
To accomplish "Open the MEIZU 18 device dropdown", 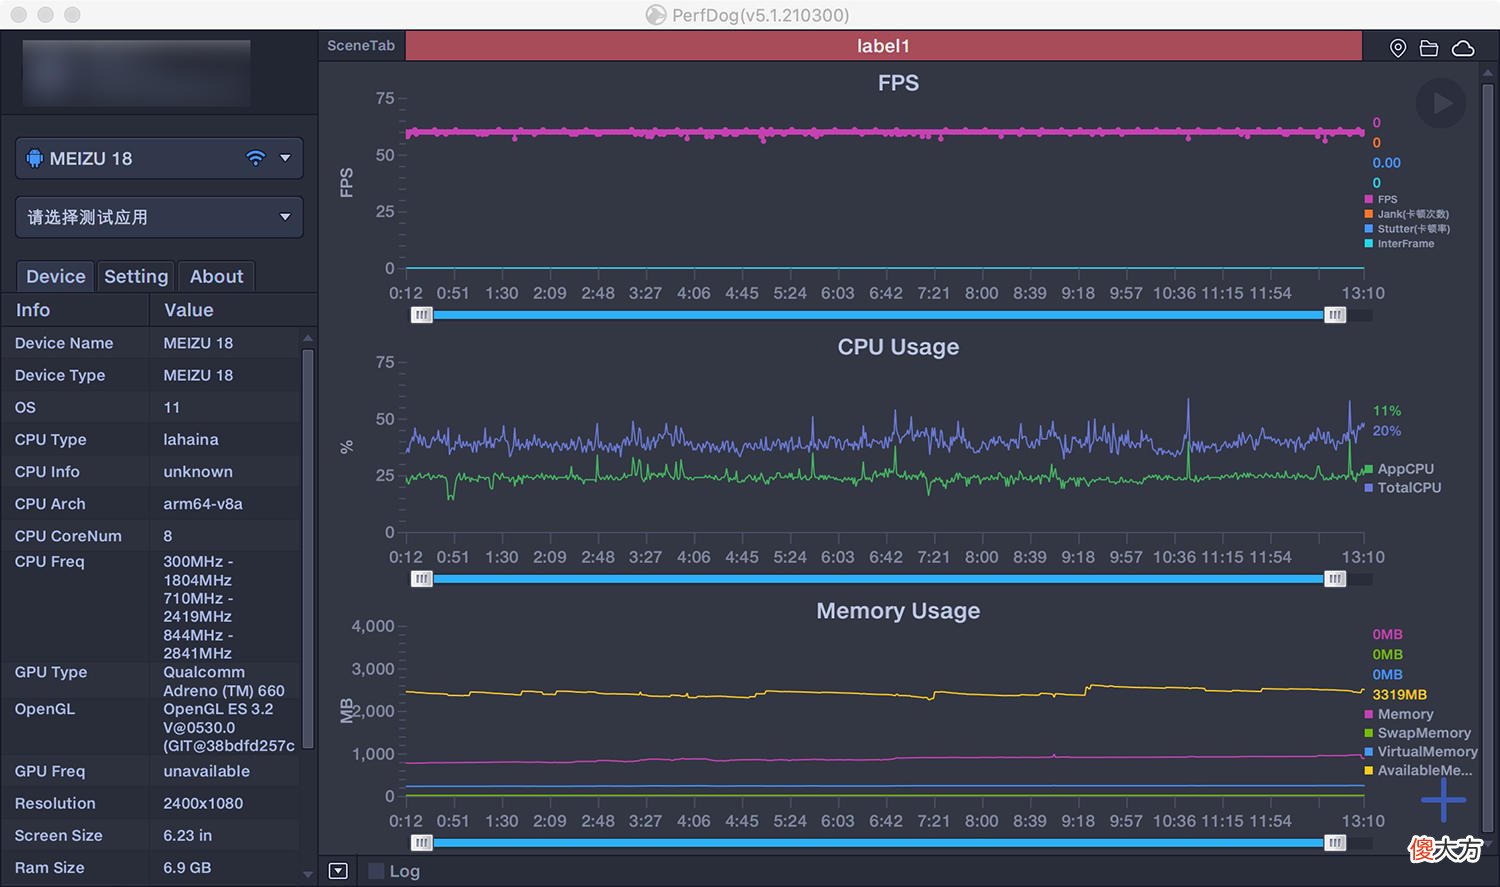I will (159, 158).
